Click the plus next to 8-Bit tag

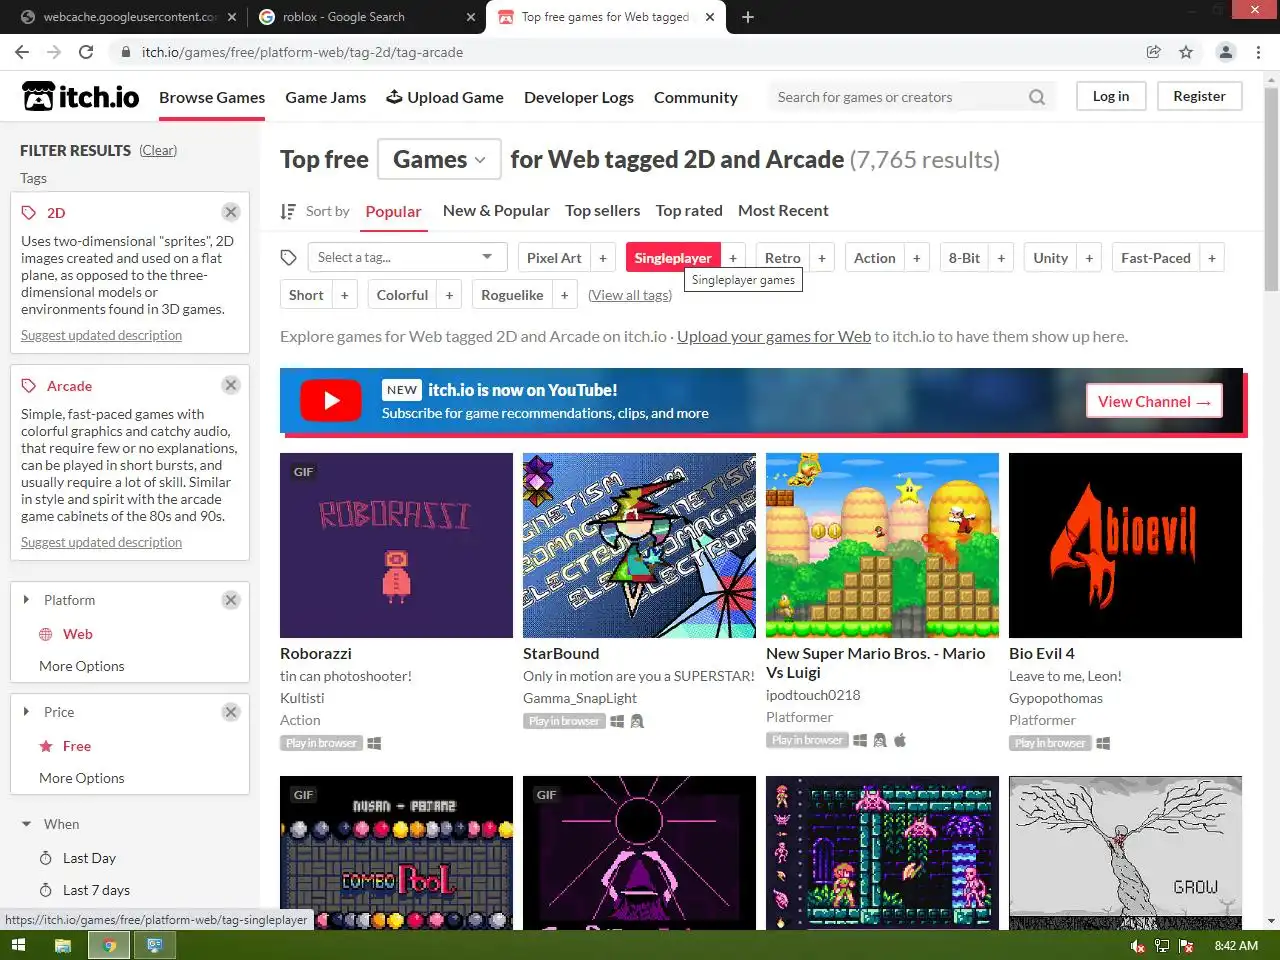[1001, 258]
